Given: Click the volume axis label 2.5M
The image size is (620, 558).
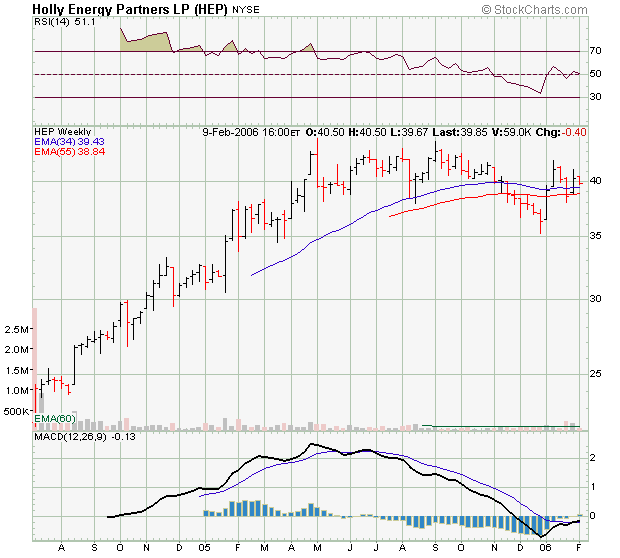Looking at the screenshot, I should 16,329.
